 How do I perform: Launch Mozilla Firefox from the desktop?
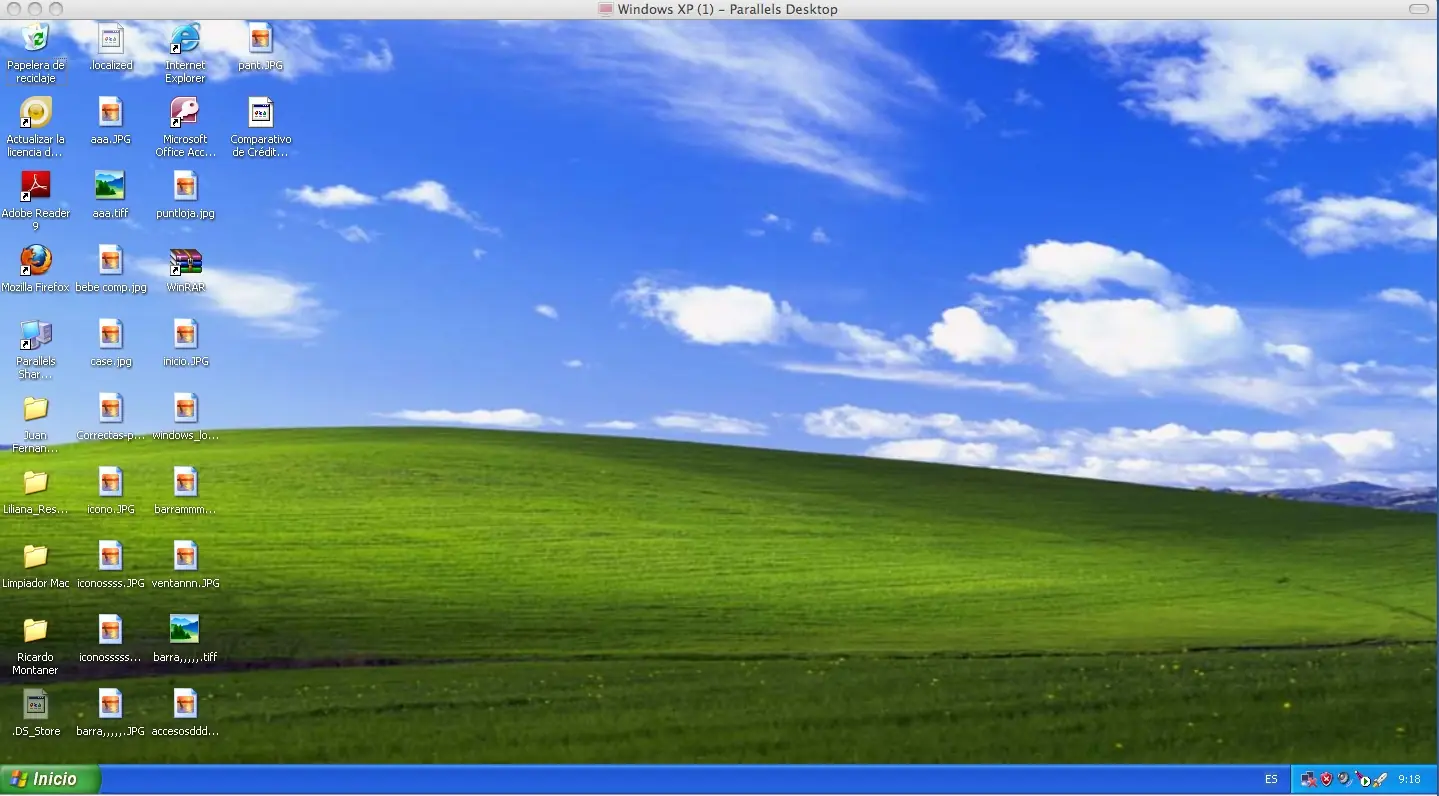36,260
